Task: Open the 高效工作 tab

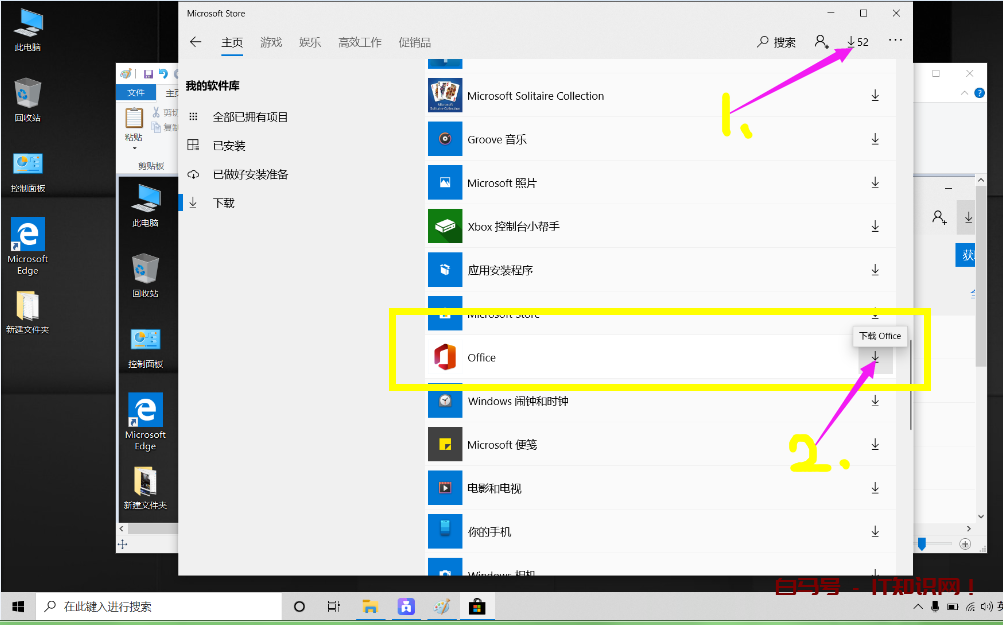Action: tap(359, 43)
